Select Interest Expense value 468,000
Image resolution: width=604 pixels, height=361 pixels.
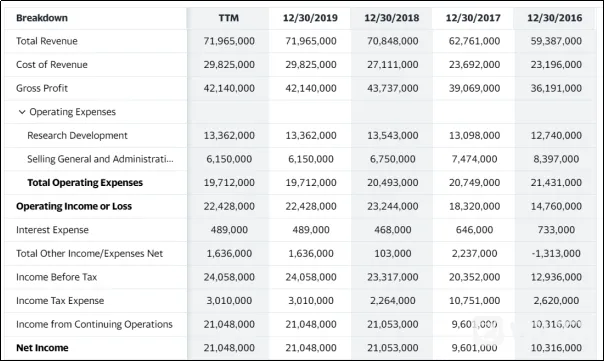(x=393, y=230)
